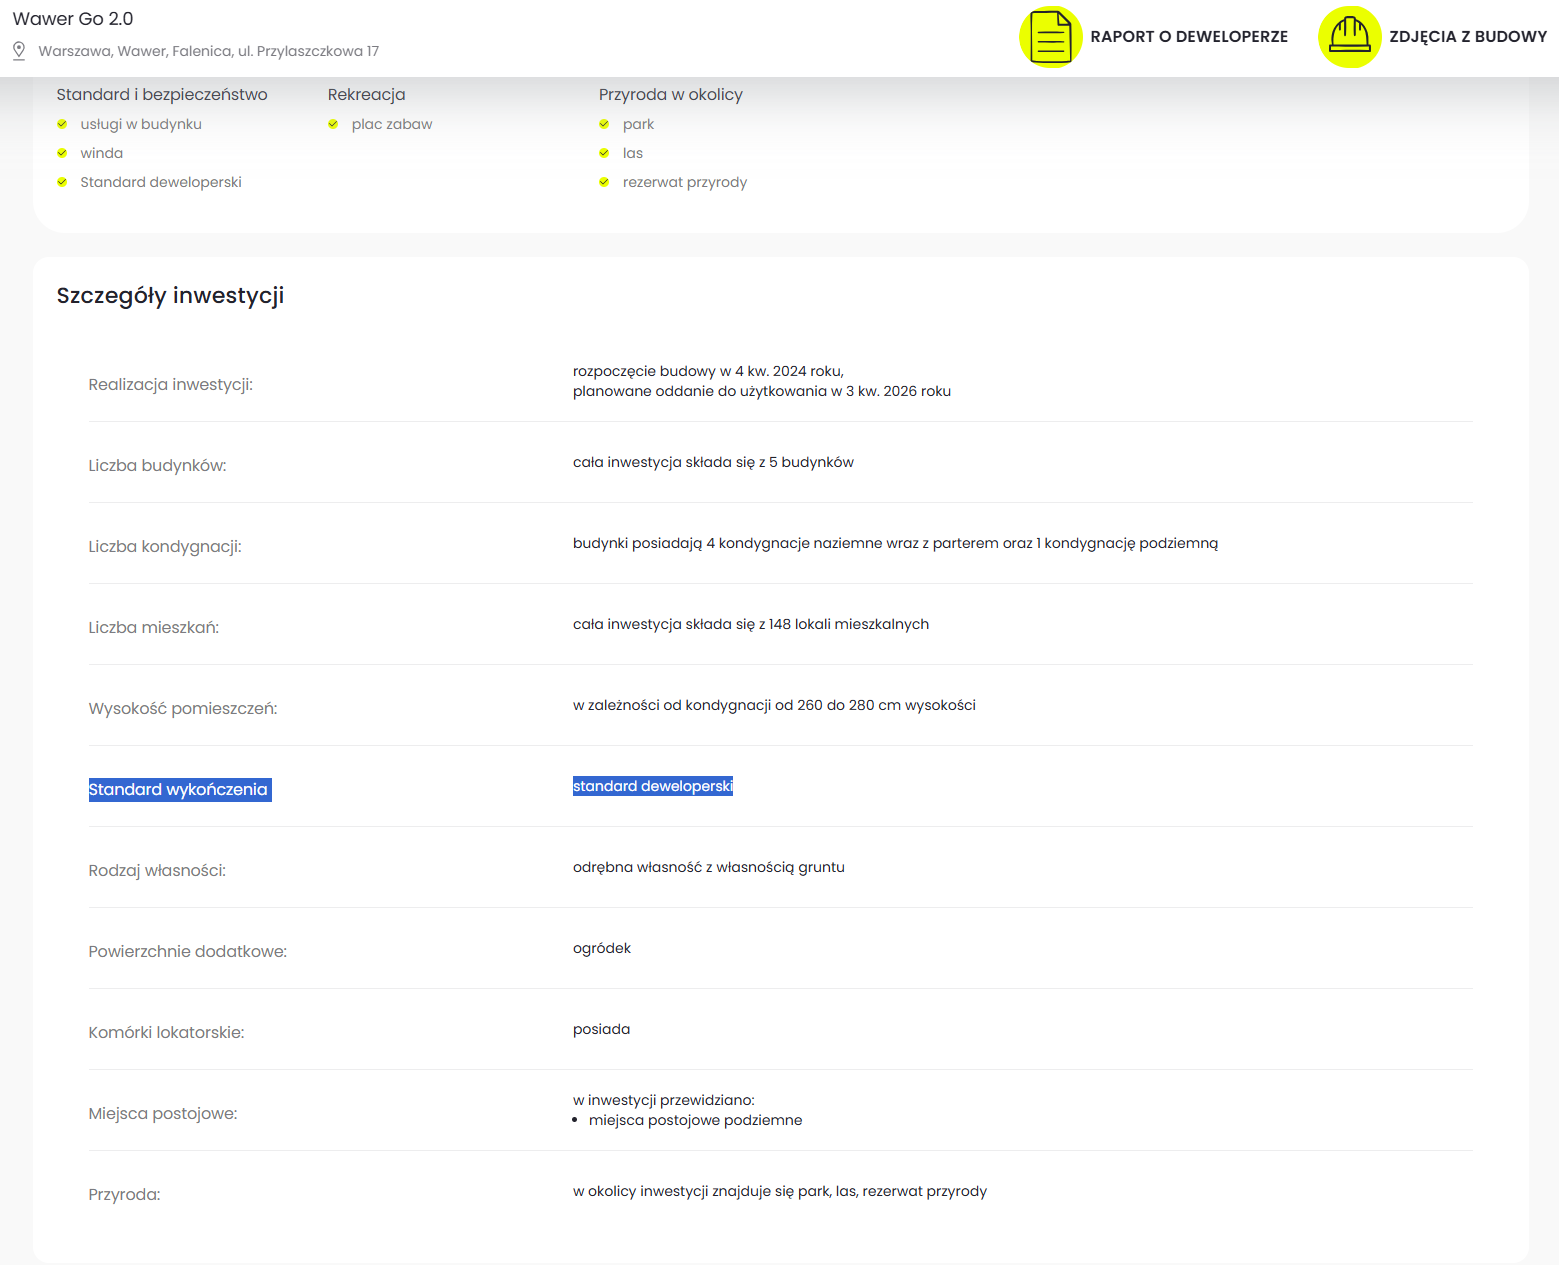Click the Przyroda w okolicy heading
The width and height of the screenshot is (1559, 1265).
coord(670,95)
